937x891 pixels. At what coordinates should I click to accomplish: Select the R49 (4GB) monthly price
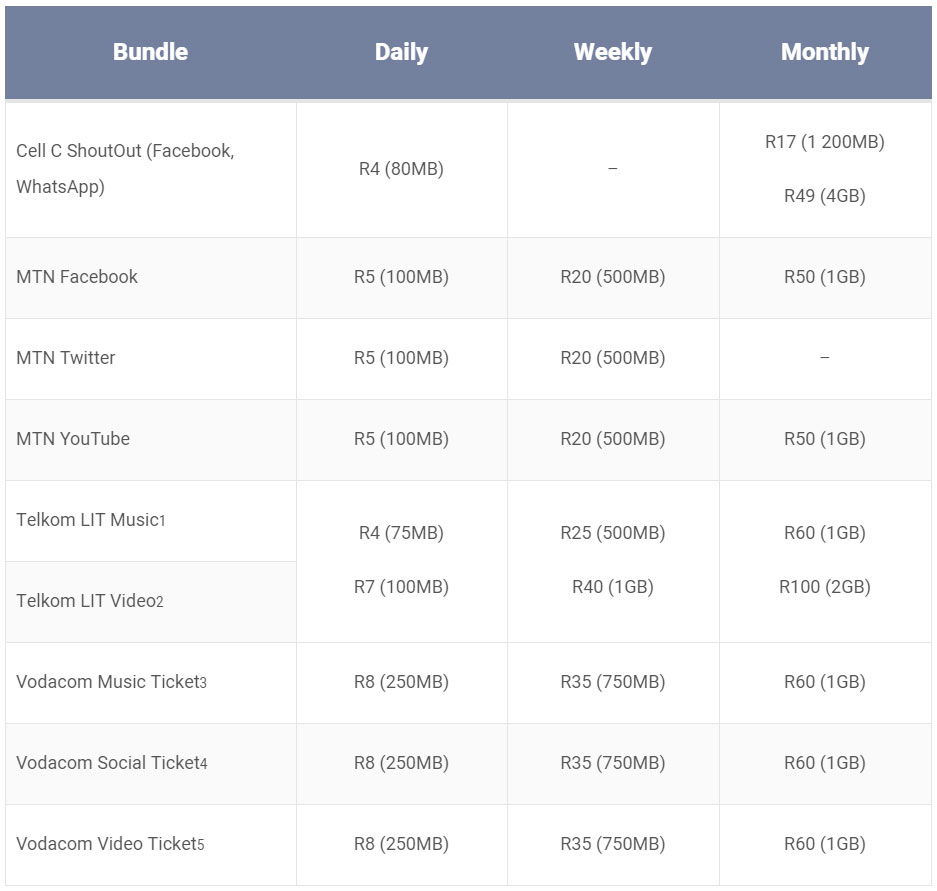tap(824, 196)
